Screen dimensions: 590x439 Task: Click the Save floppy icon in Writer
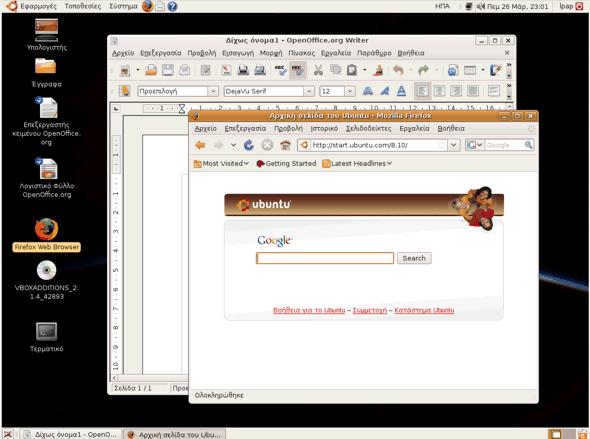coord(168,70)
